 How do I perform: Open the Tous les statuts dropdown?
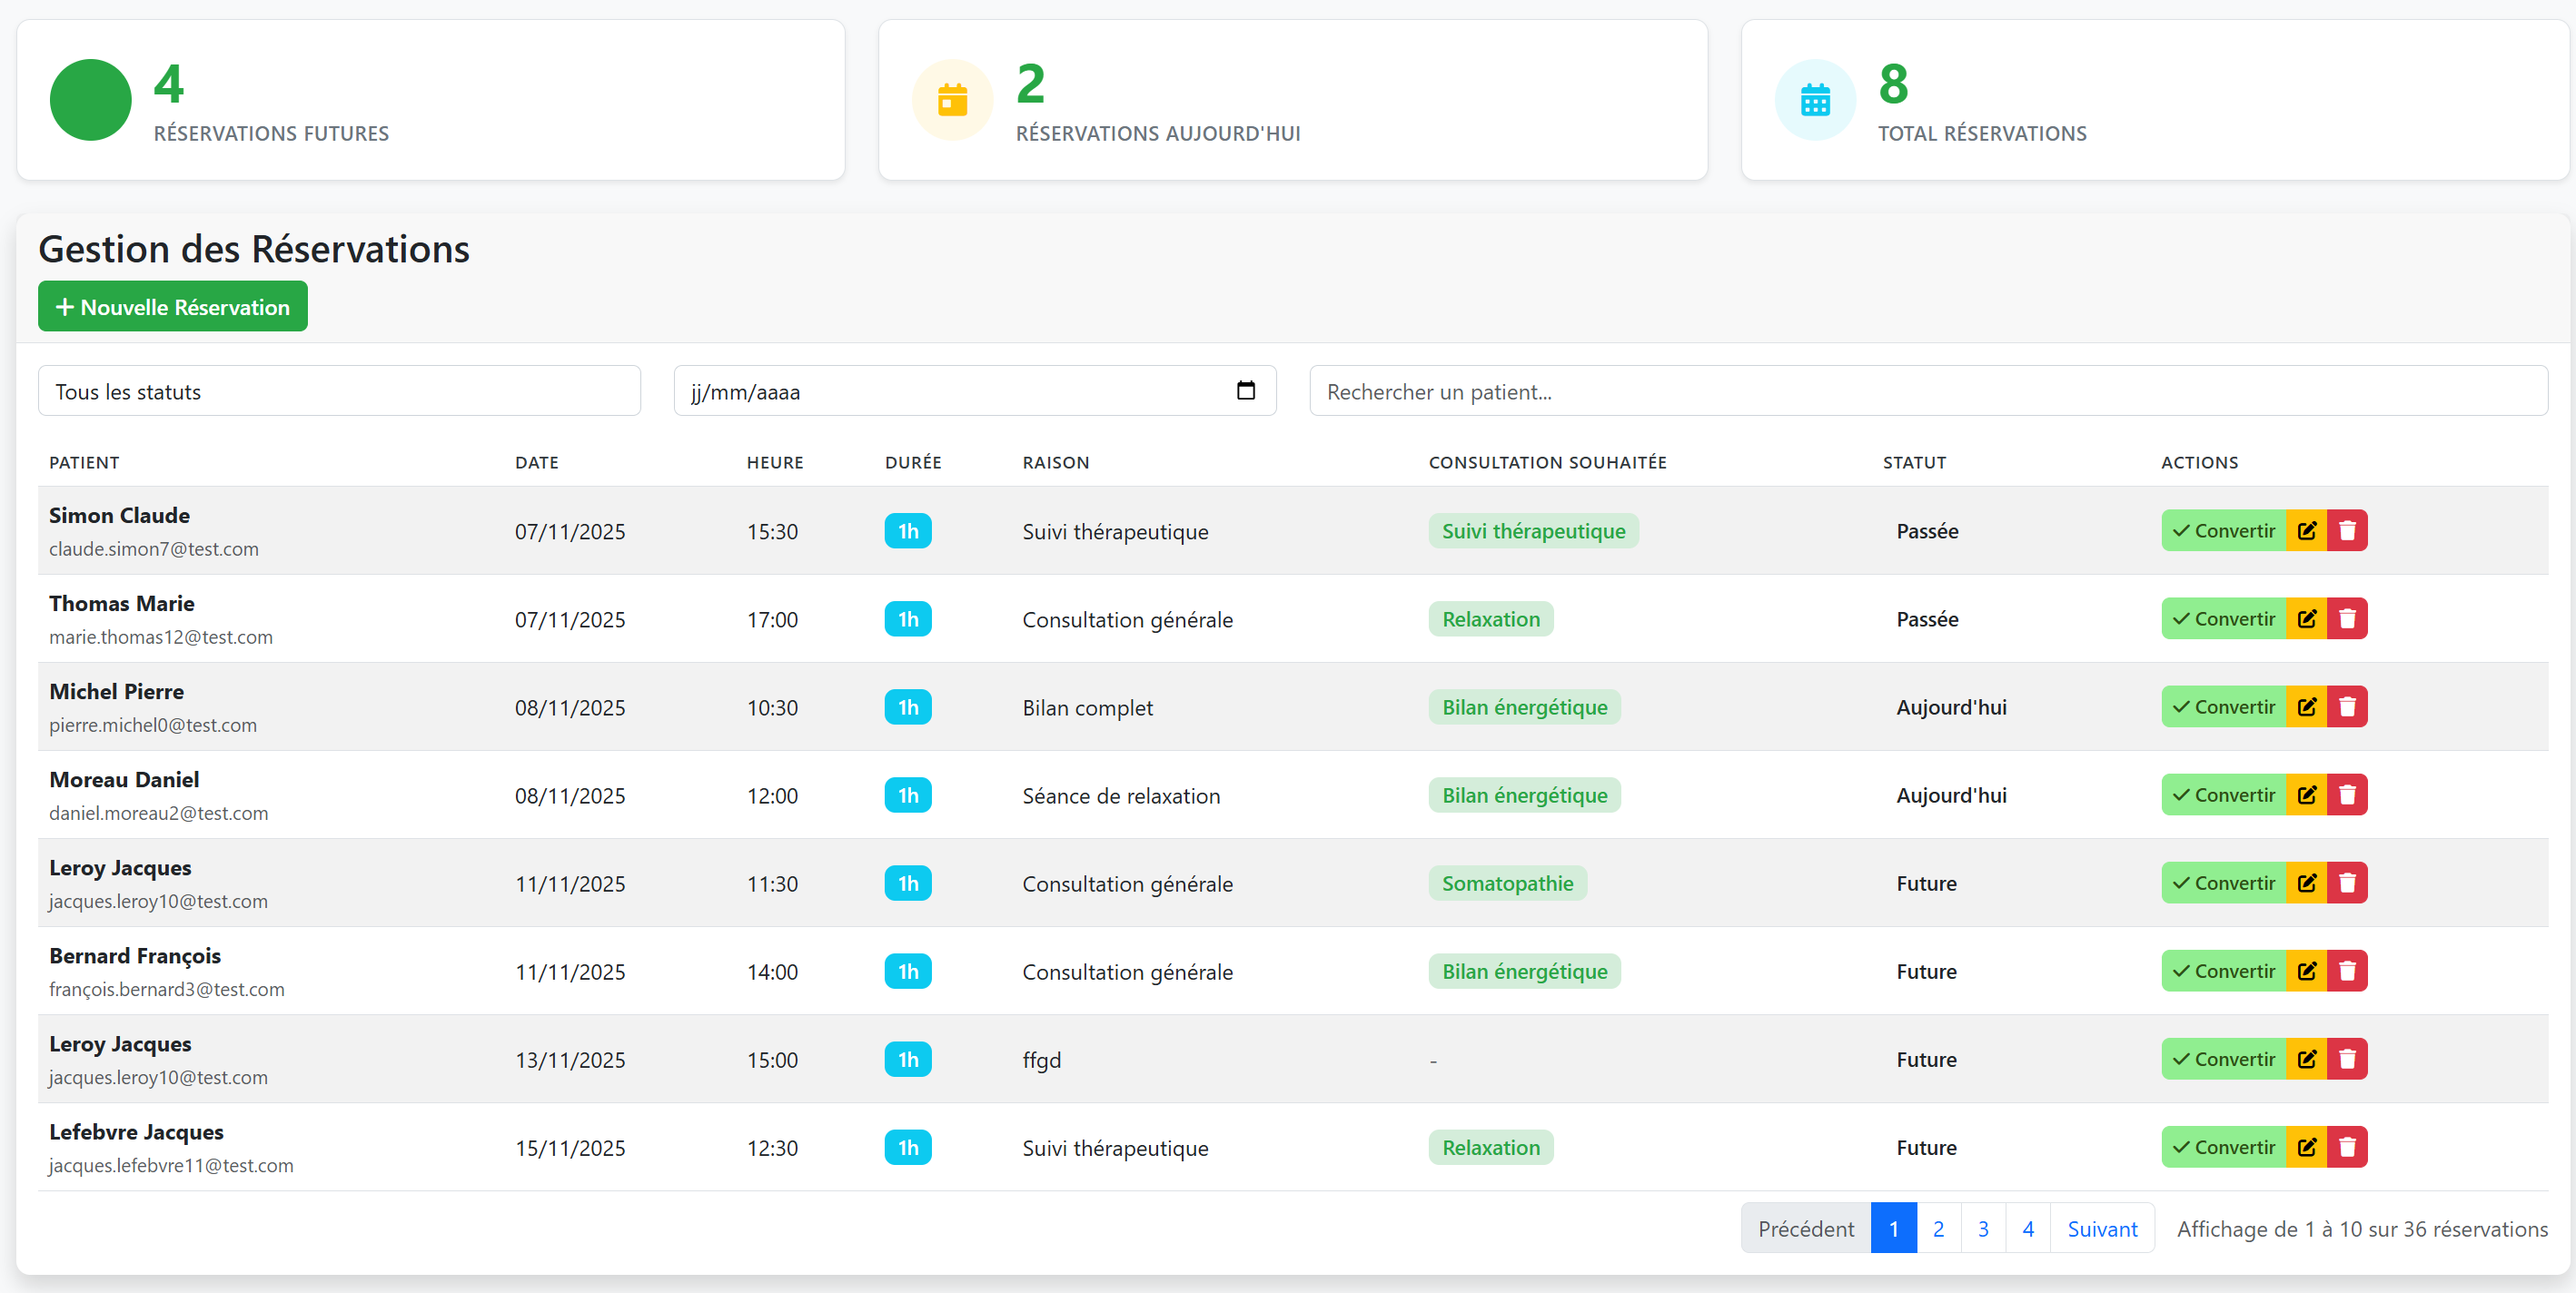[x=339, y=391]
